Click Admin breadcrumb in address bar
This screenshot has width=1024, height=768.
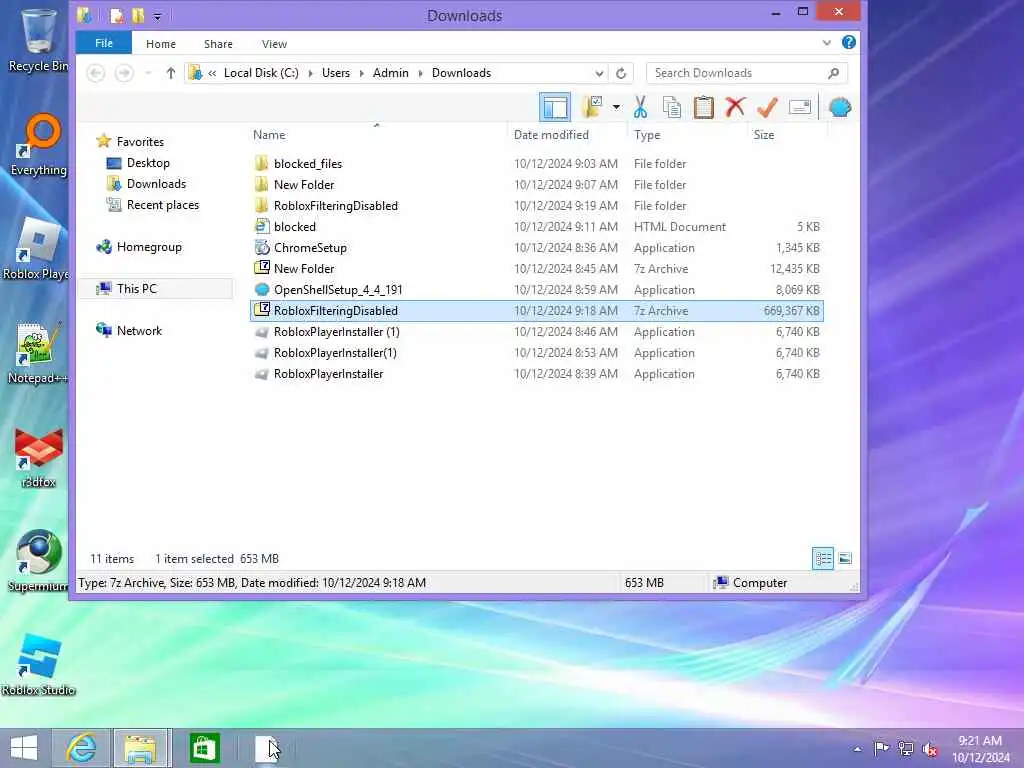point(391,73)
